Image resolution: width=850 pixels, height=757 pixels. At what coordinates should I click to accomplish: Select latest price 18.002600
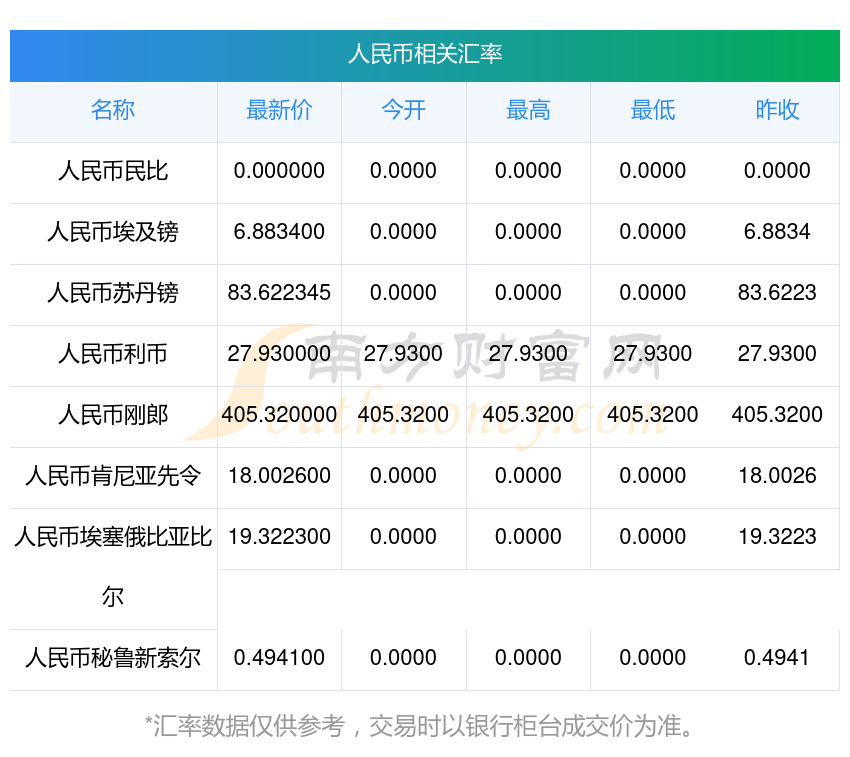pyautogui.click(x=279, y=476)
